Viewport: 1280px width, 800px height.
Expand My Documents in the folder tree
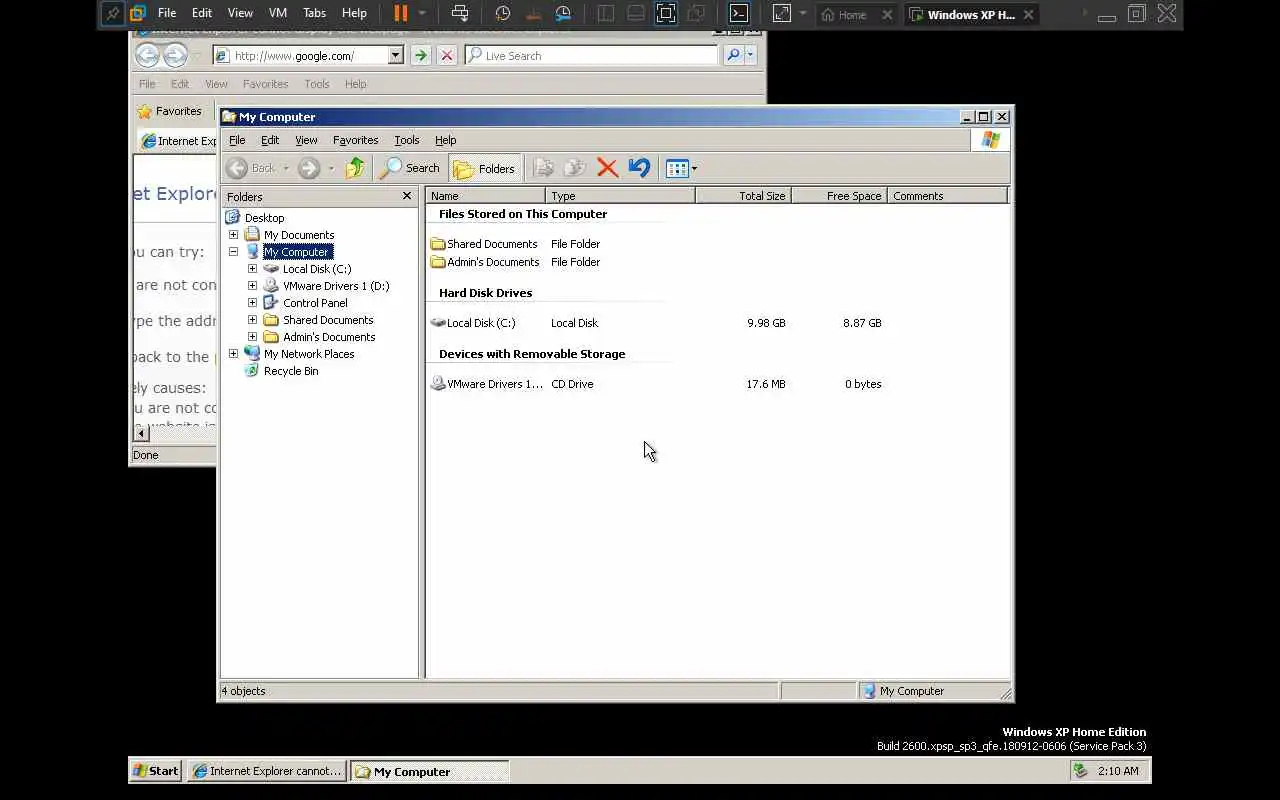tap(234, 235)
